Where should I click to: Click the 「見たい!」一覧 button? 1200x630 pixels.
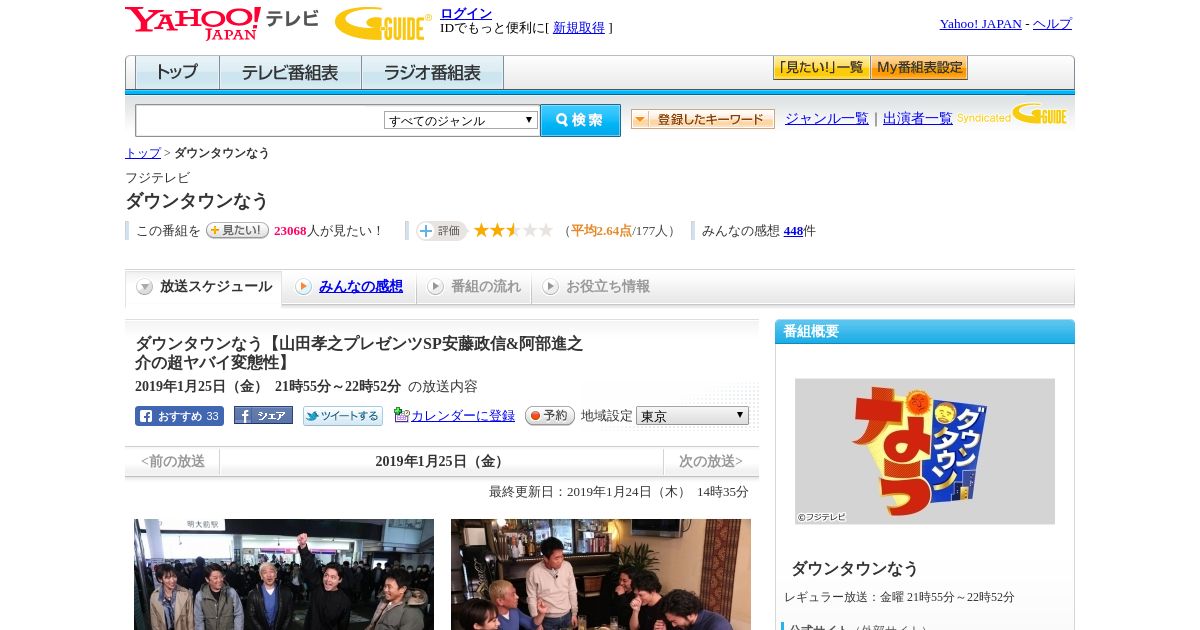coord(821,68)
